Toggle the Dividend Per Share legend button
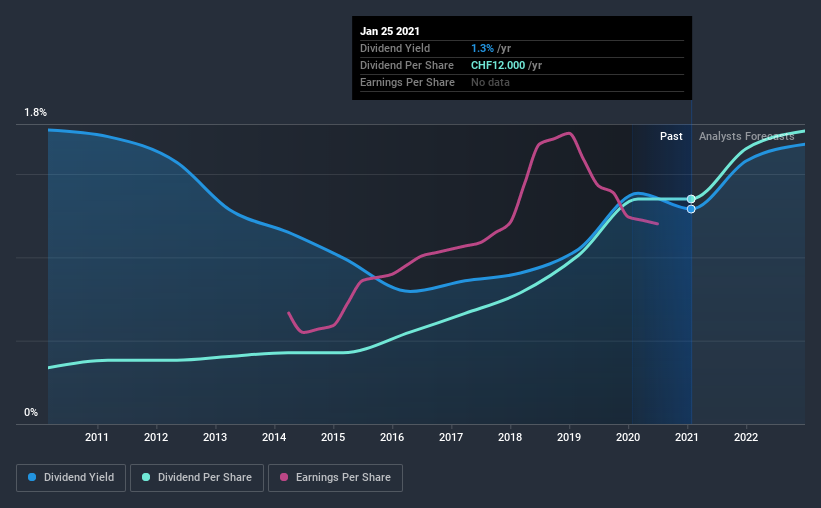The image size is (821, 508). coord(197,478)
